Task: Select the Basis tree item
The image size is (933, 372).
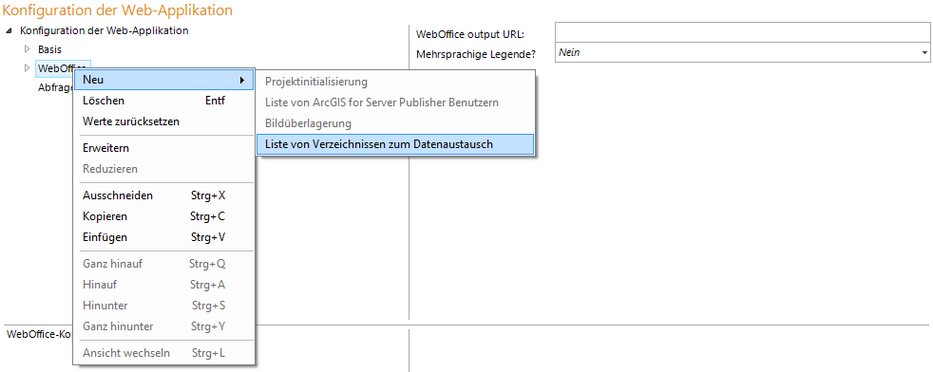Action: coord(50,49)
